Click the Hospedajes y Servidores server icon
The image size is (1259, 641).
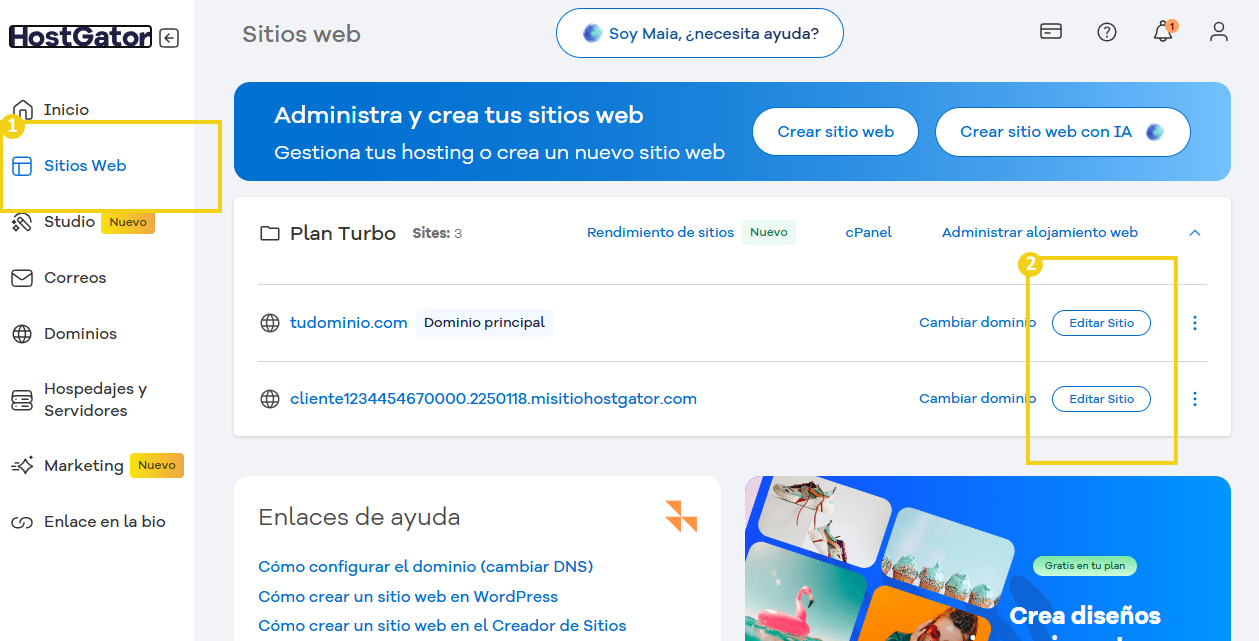[x=22, y=400]
